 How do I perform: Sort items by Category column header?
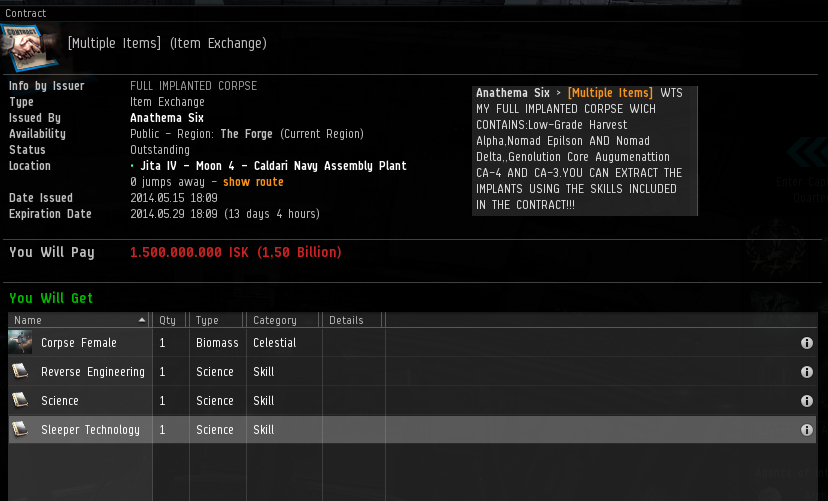point(284,320)
